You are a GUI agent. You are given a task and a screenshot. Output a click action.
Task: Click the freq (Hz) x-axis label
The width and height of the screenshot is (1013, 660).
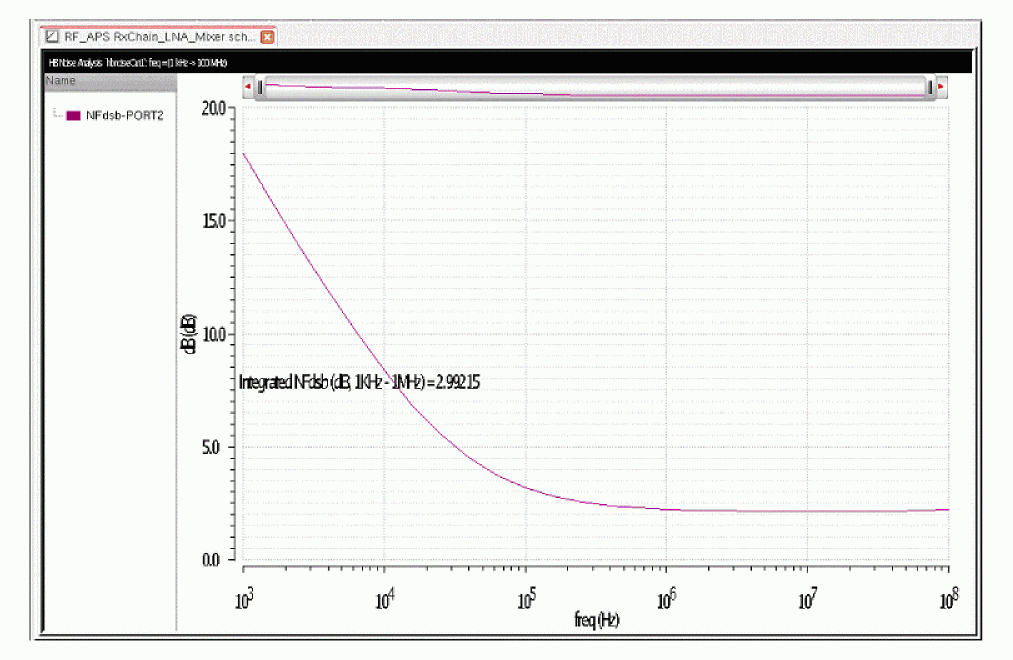coord(596,620)
